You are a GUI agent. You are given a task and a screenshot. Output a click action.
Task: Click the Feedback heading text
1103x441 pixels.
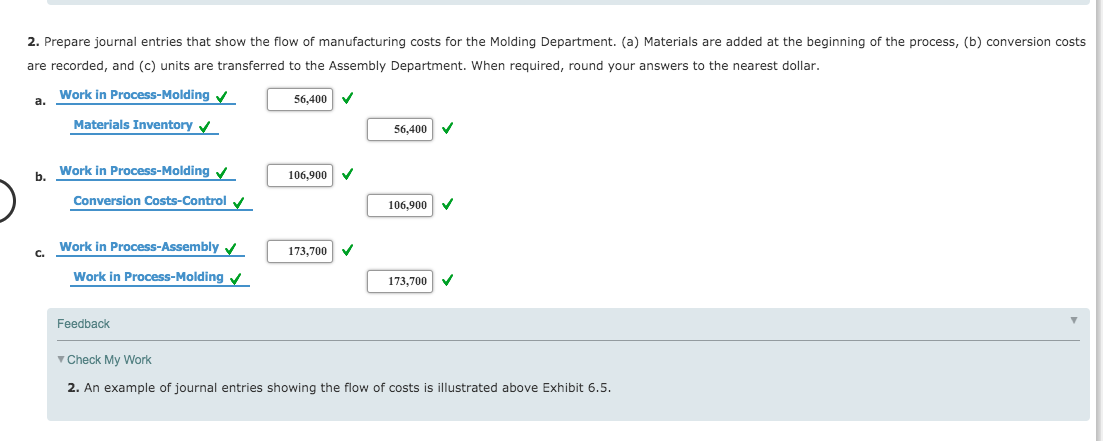[83, 324]
